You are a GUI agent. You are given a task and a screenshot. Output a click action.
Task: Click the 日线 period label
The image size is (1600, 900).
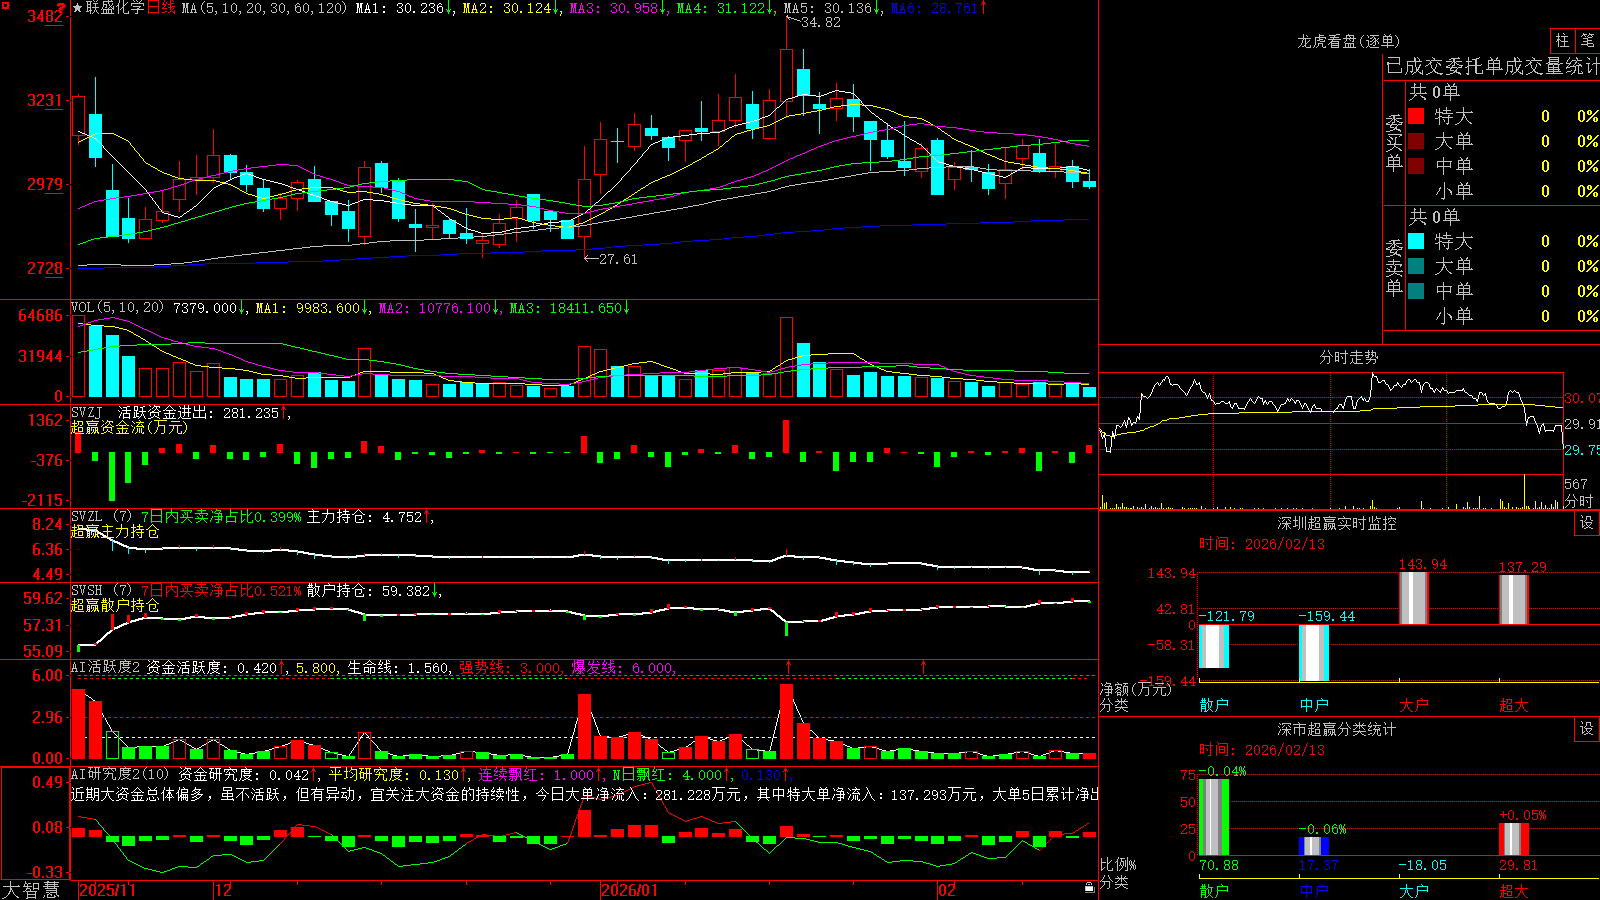(161, 8)
